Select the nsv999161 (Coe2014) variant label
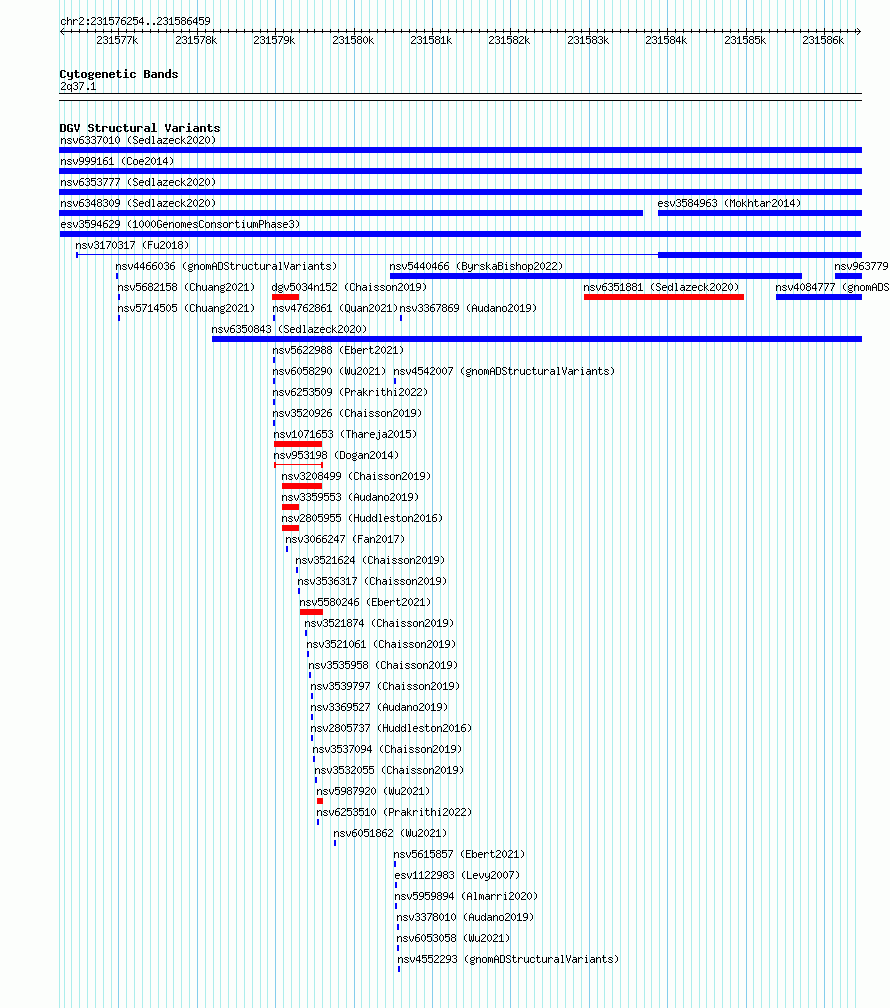The height and width of the screenshot is (1008, 890). coord(117,161)
